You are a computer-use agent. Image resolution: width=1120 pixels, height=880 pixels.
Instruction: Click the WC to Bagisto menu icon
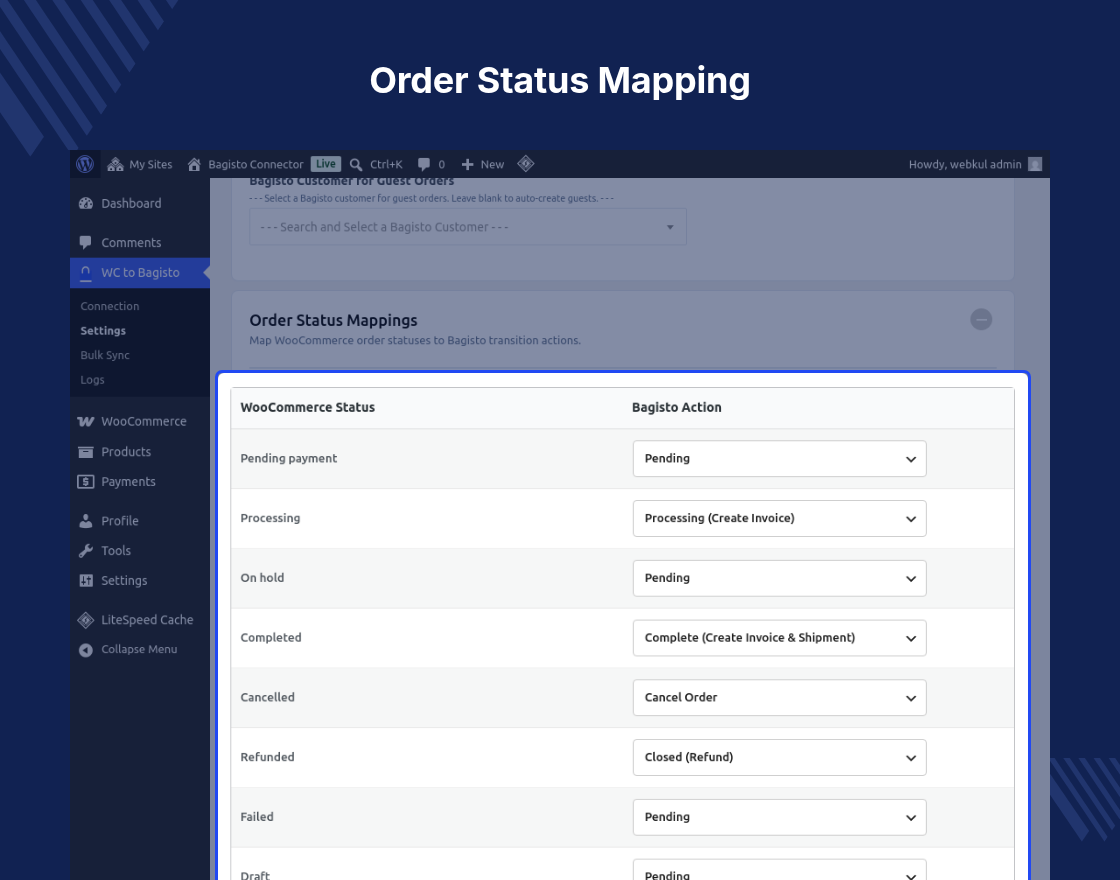click(86, 273)
